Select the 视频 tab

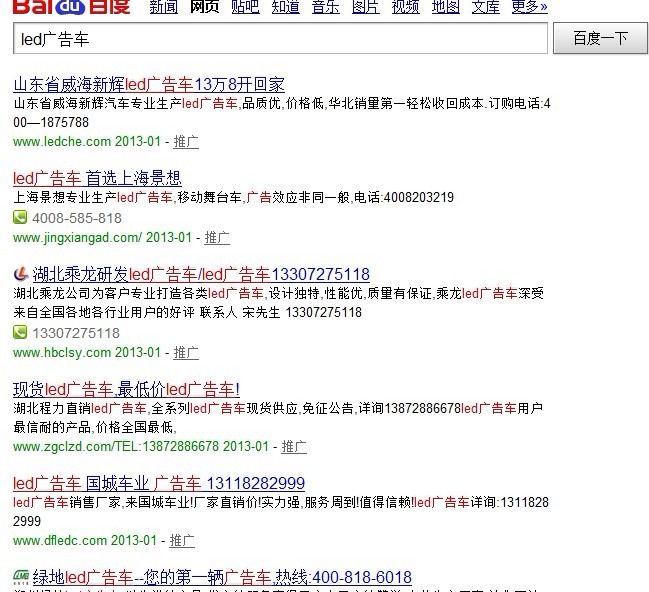click(405, 8)
